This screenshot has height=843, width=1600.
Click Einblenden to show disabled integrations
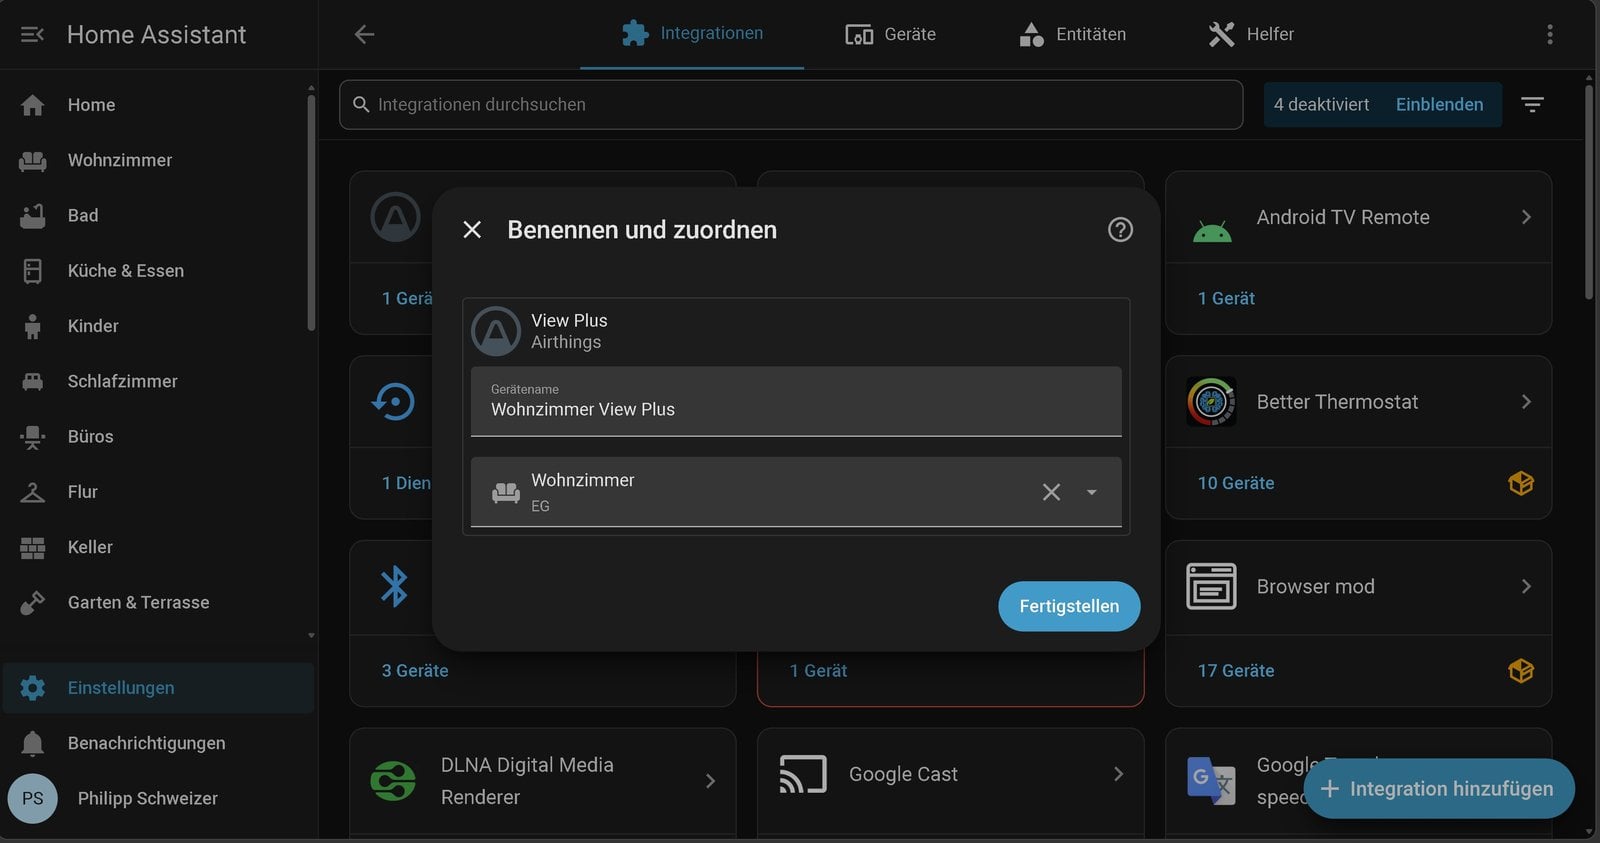1439,105
